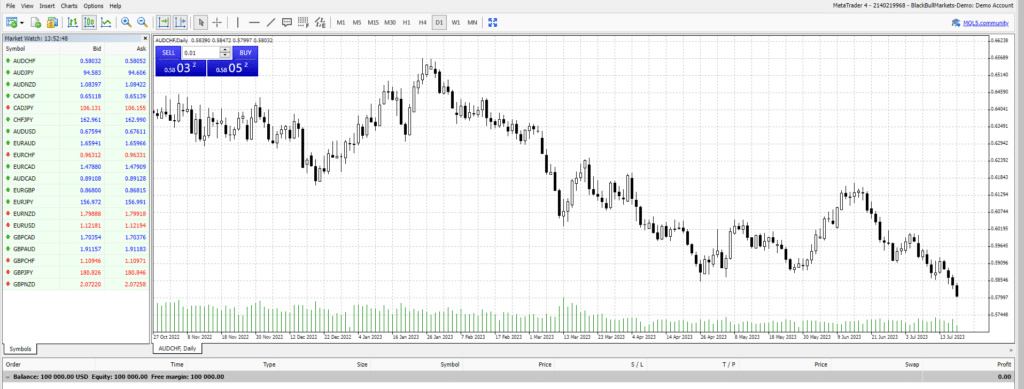Open the File menu
The height and width of the screenshot is (389, 1024).
(x=10, y=6)
